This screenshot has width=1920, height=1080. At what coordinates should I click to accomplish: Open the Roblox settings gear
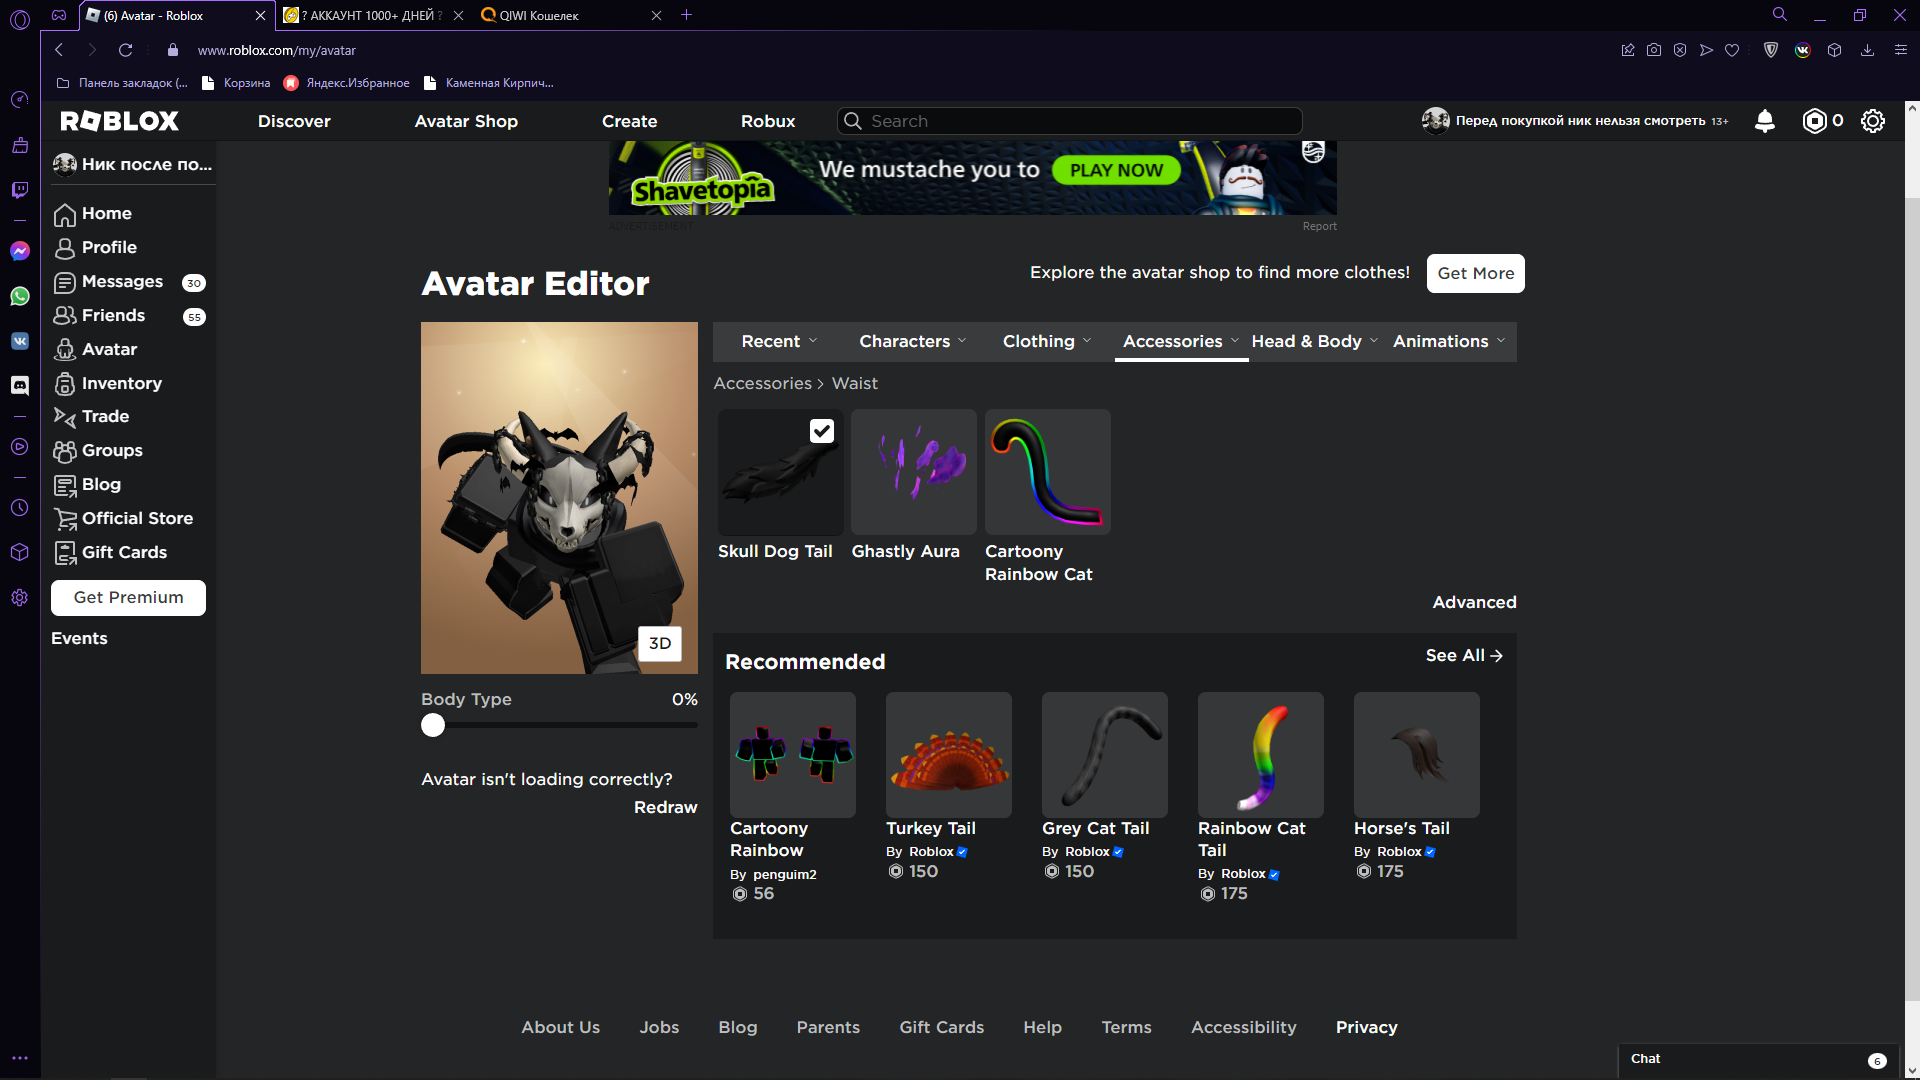click(1873, 121)
